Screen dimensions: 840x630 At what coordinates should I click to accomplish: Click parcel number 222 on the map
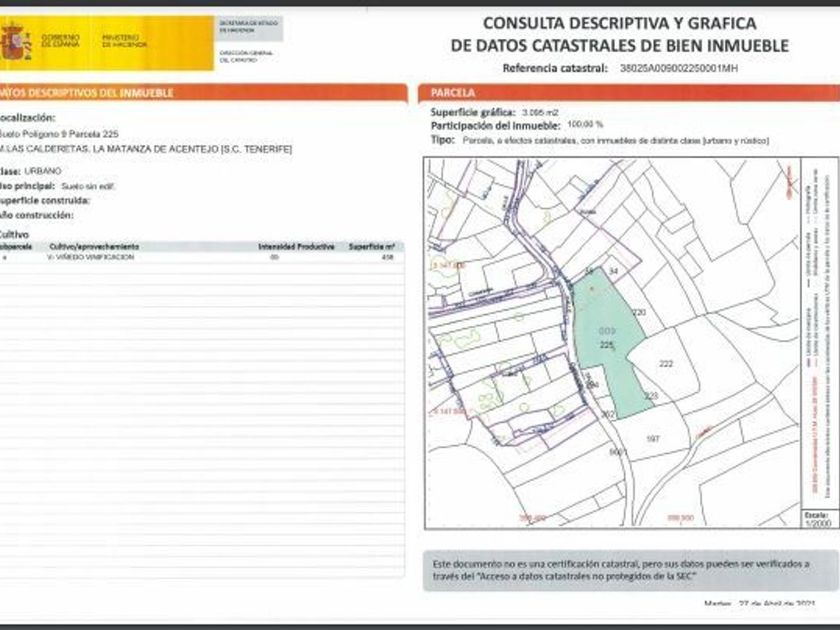click(x=666, y=364)
